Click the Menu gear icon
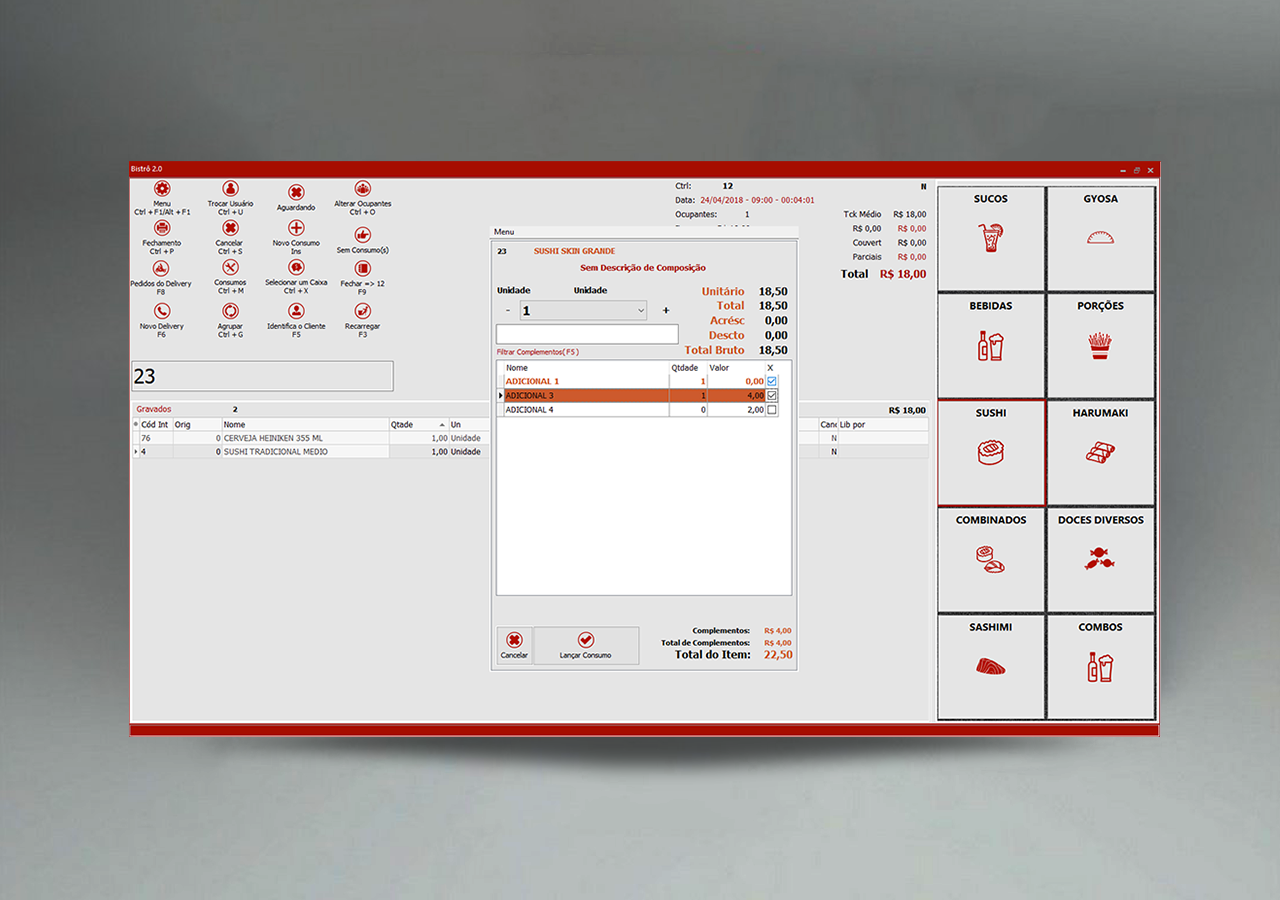Viewport: 1280px width, 900px height. pyautogui.click(x=162, y=189)
